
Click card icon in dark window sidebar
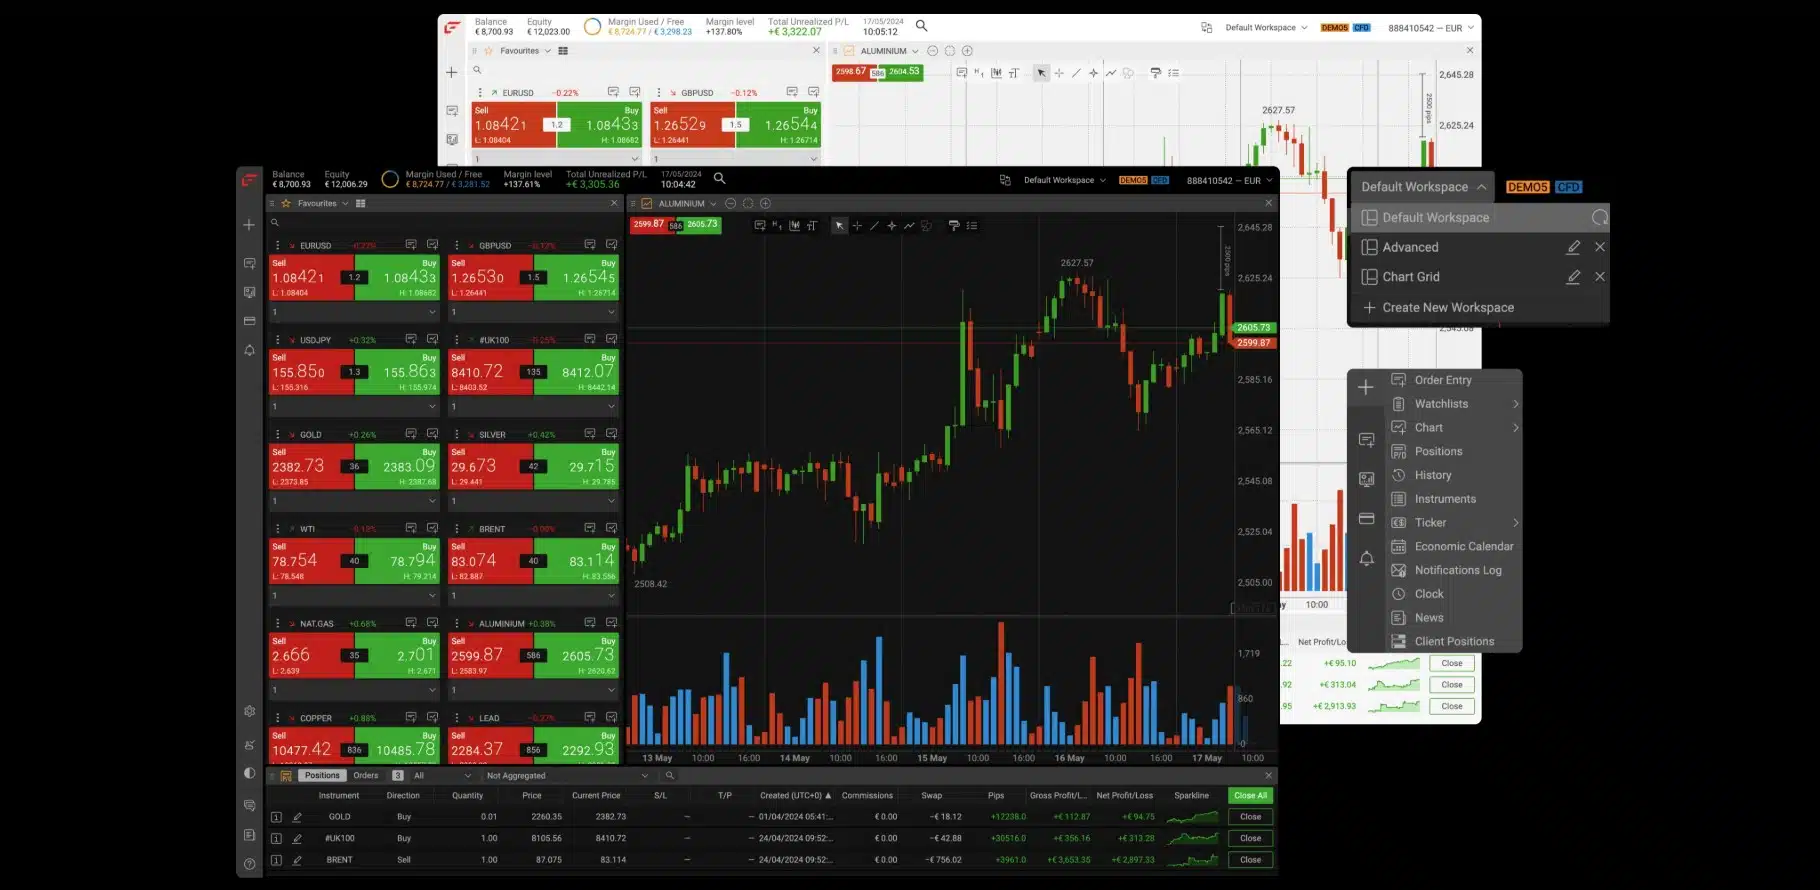[249, 321]
